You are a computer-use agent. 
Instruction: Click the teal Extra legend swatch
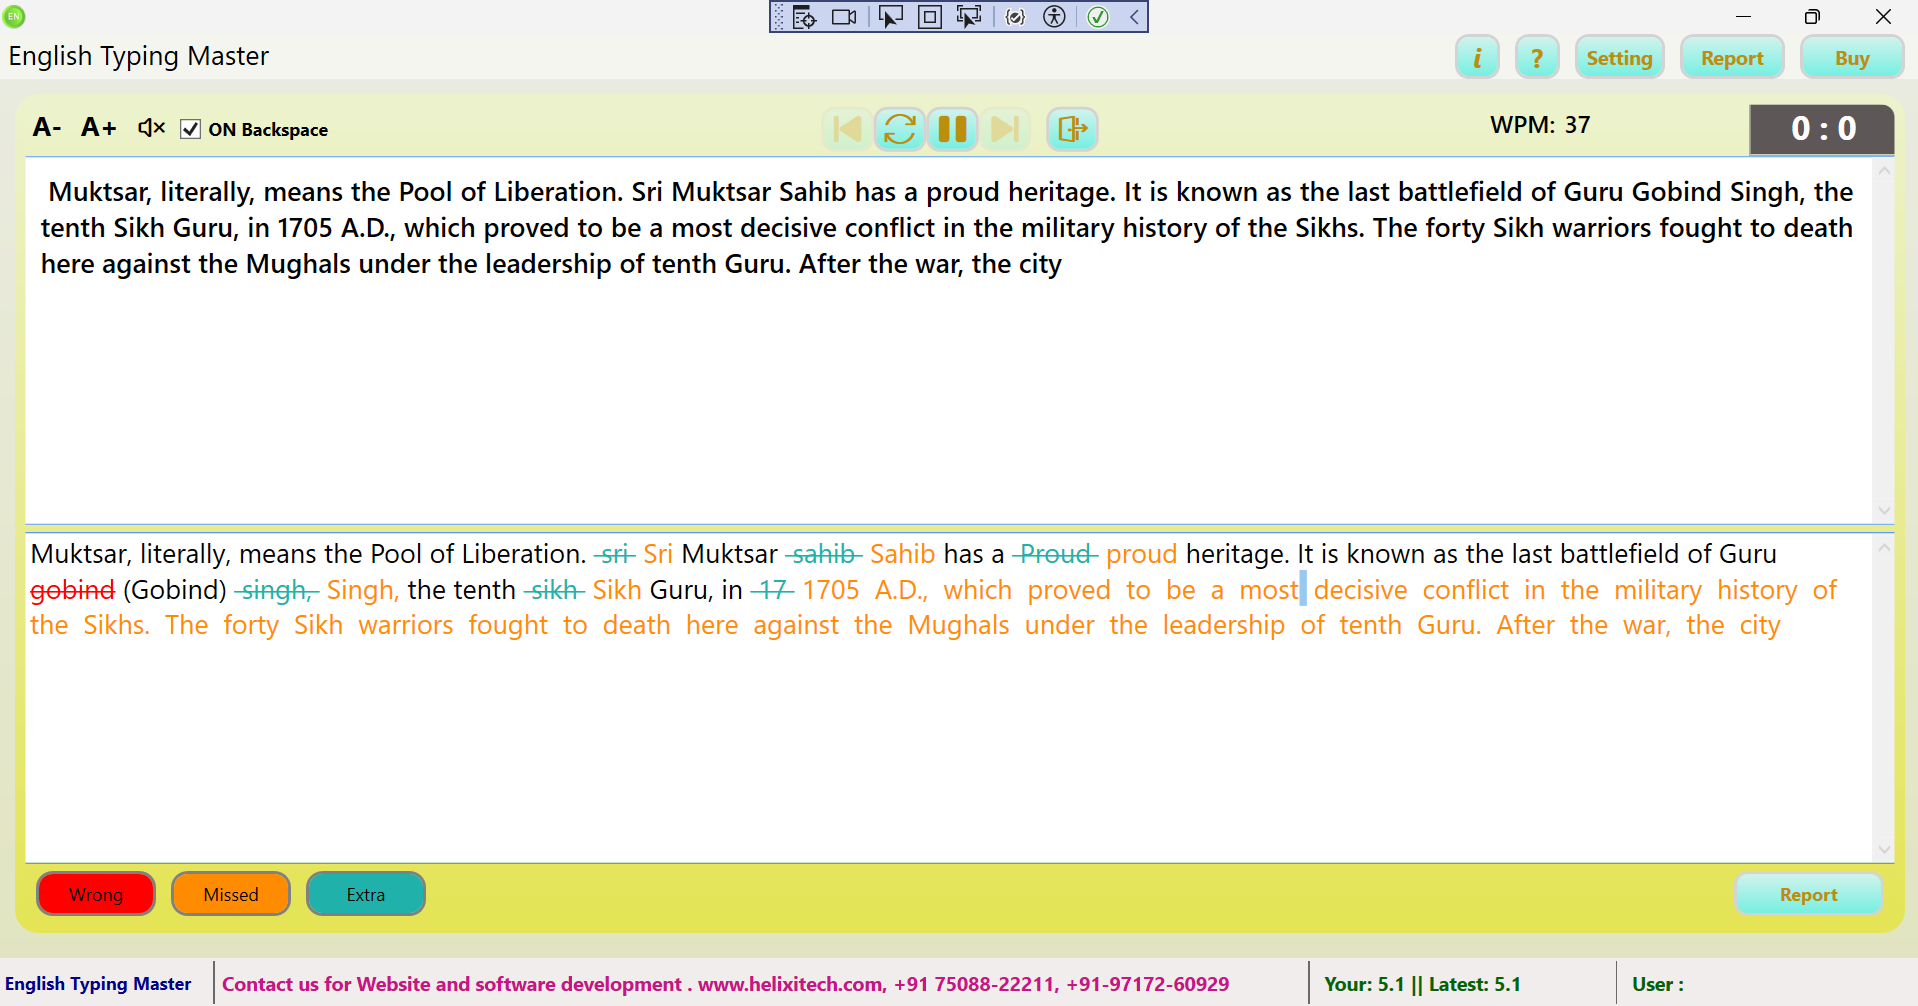point(366,894)
